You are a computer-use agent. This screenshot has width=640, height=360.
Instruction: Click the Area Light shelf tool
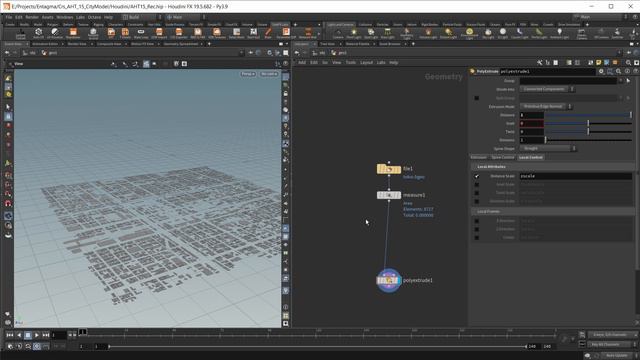pyautogui.click(x=388, y=33)
